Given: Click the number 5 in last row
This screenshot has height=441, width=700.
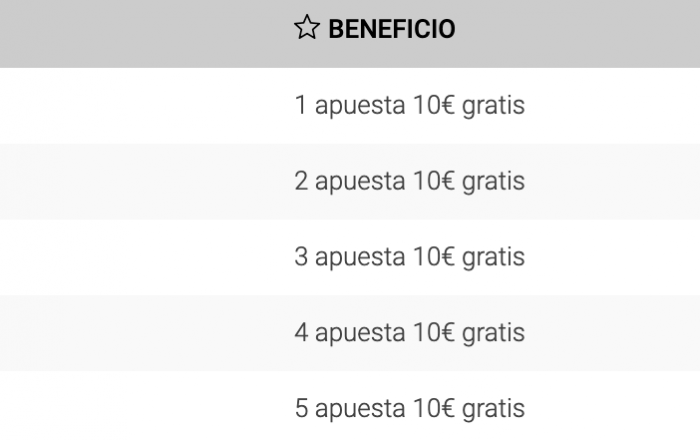Looking at the screenshot, I should (301, 408).
